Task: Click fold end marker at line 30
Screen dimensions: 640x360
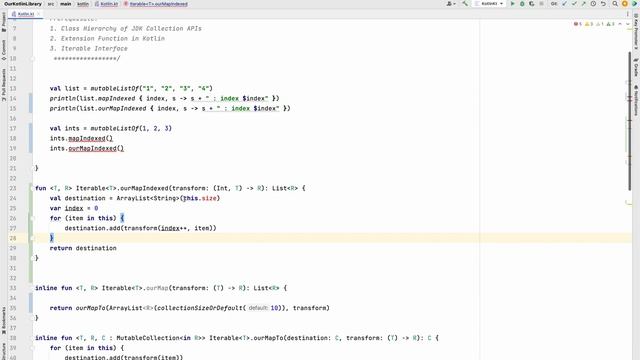Action: click(x=32, y=258)
